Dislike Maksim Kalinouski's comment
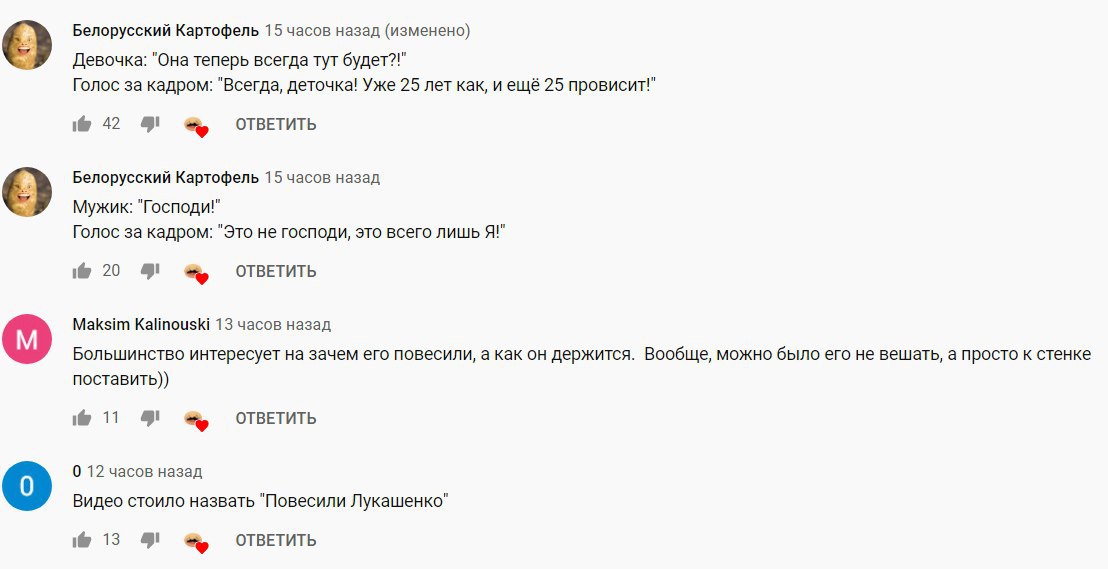This screenshot has width=1108, height=569. [x=150, y=418]
